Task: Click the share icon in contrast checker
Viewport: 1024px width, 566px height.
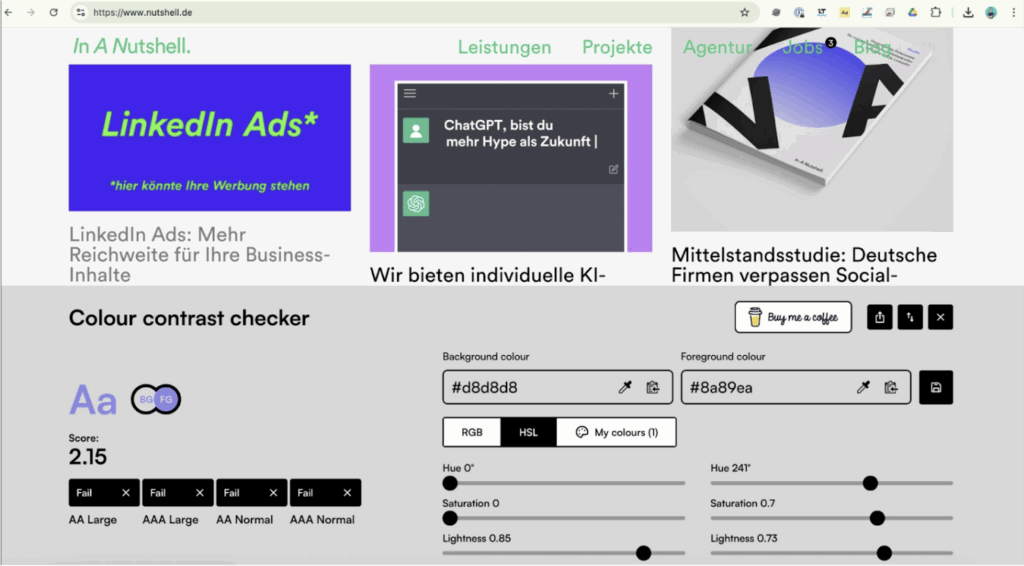Action: (880, 317)
